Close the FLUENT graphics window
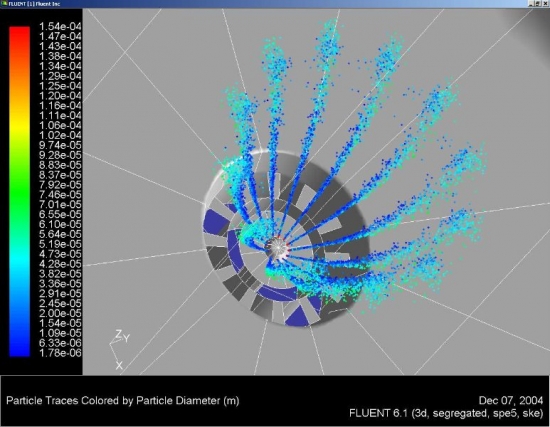550x427 pixels. pos(545,4)
